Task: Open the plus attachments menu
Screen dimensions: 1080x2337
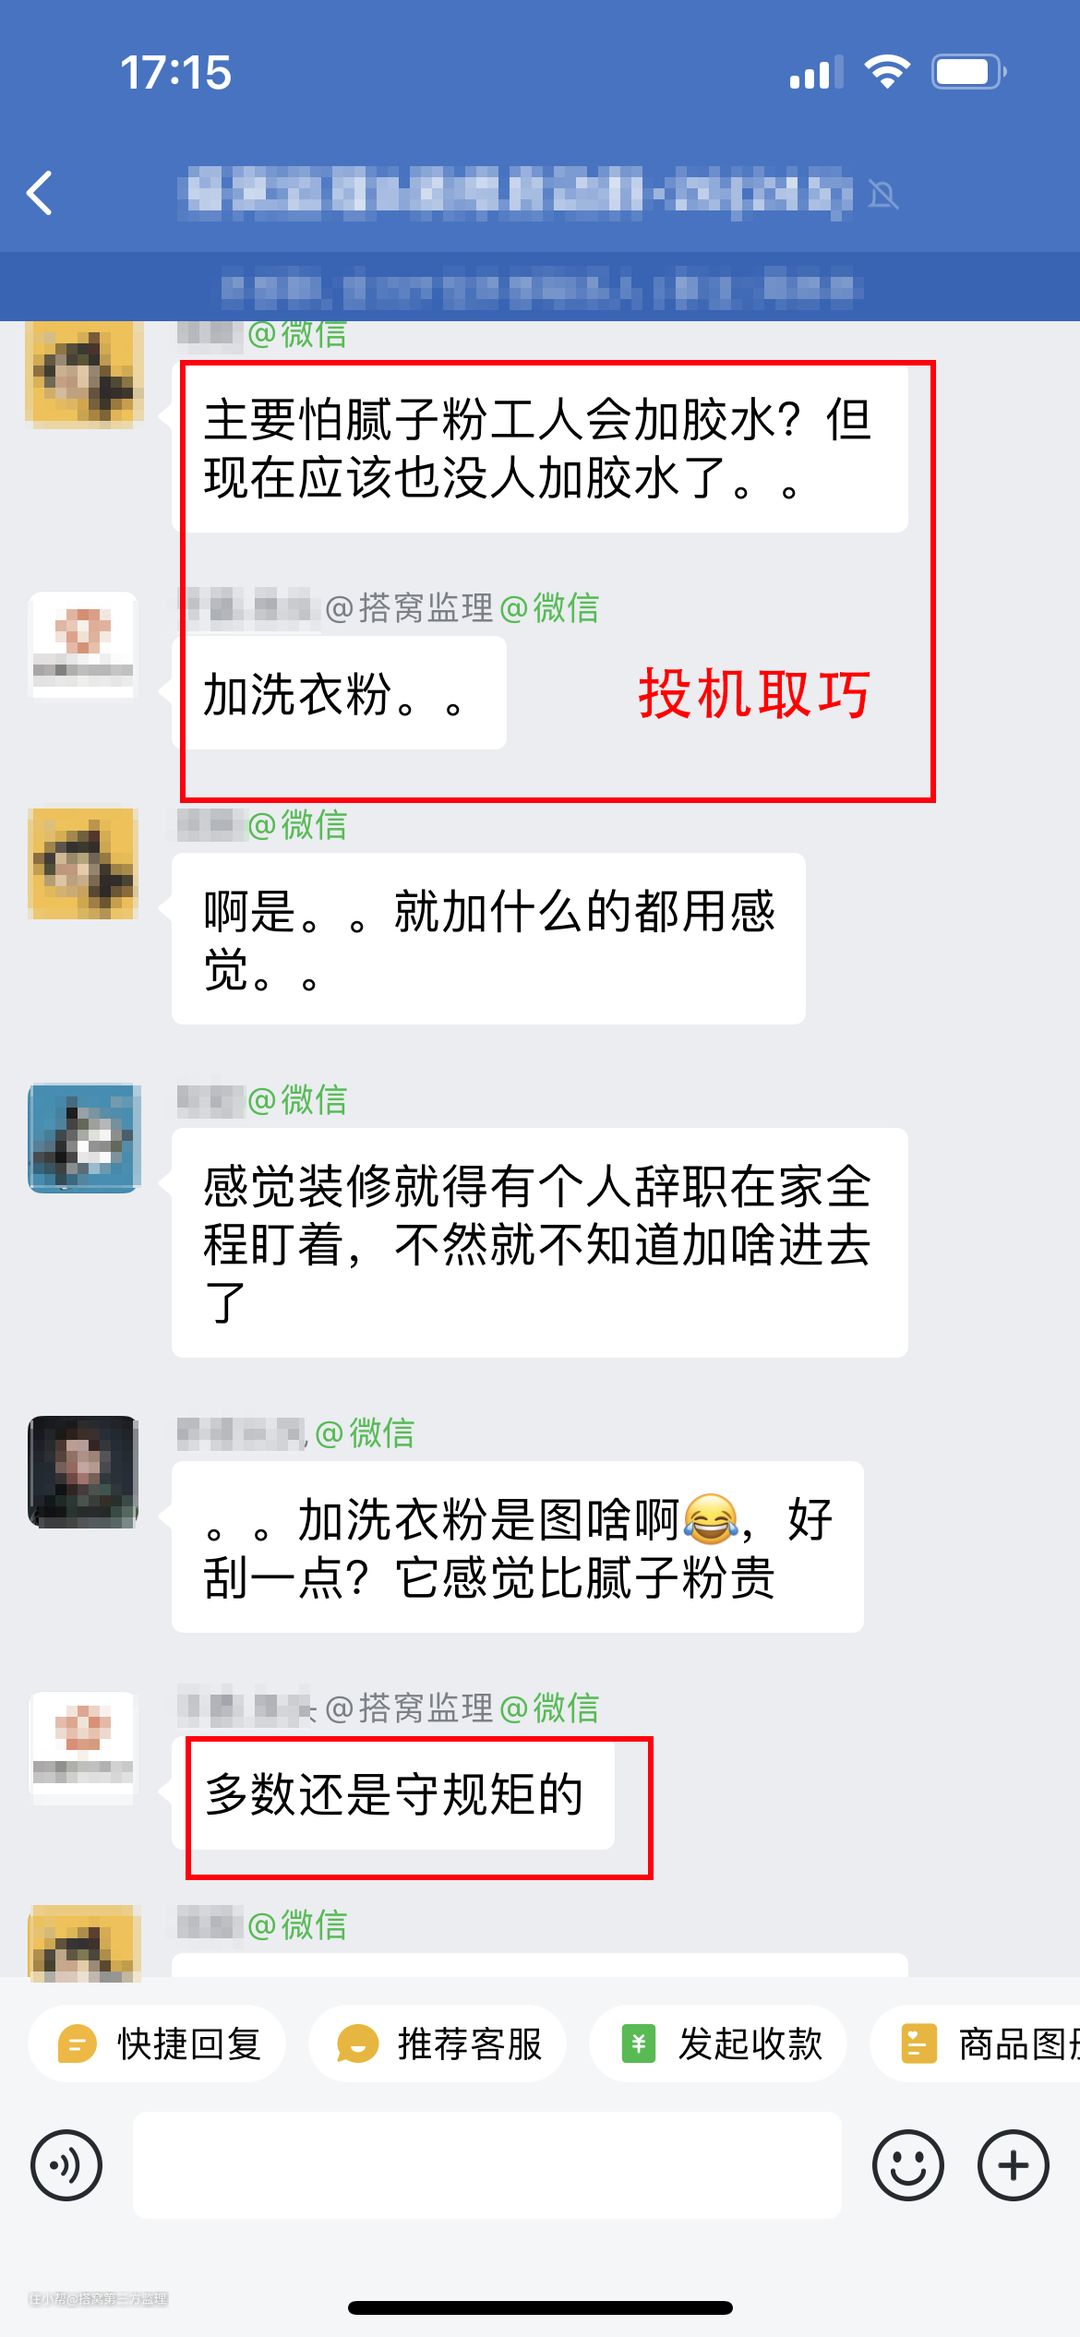Action: coord(1013,2165)
